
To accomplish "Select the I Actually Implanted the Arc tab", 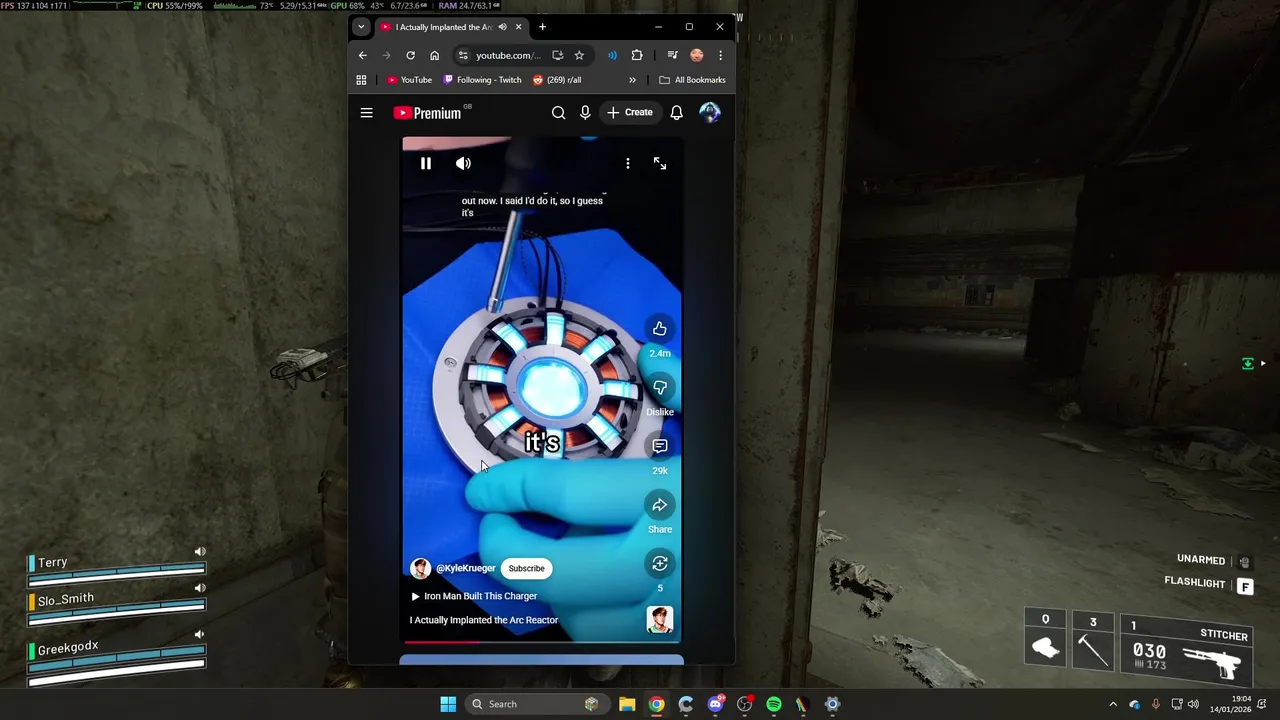I will tap(444, 27).
